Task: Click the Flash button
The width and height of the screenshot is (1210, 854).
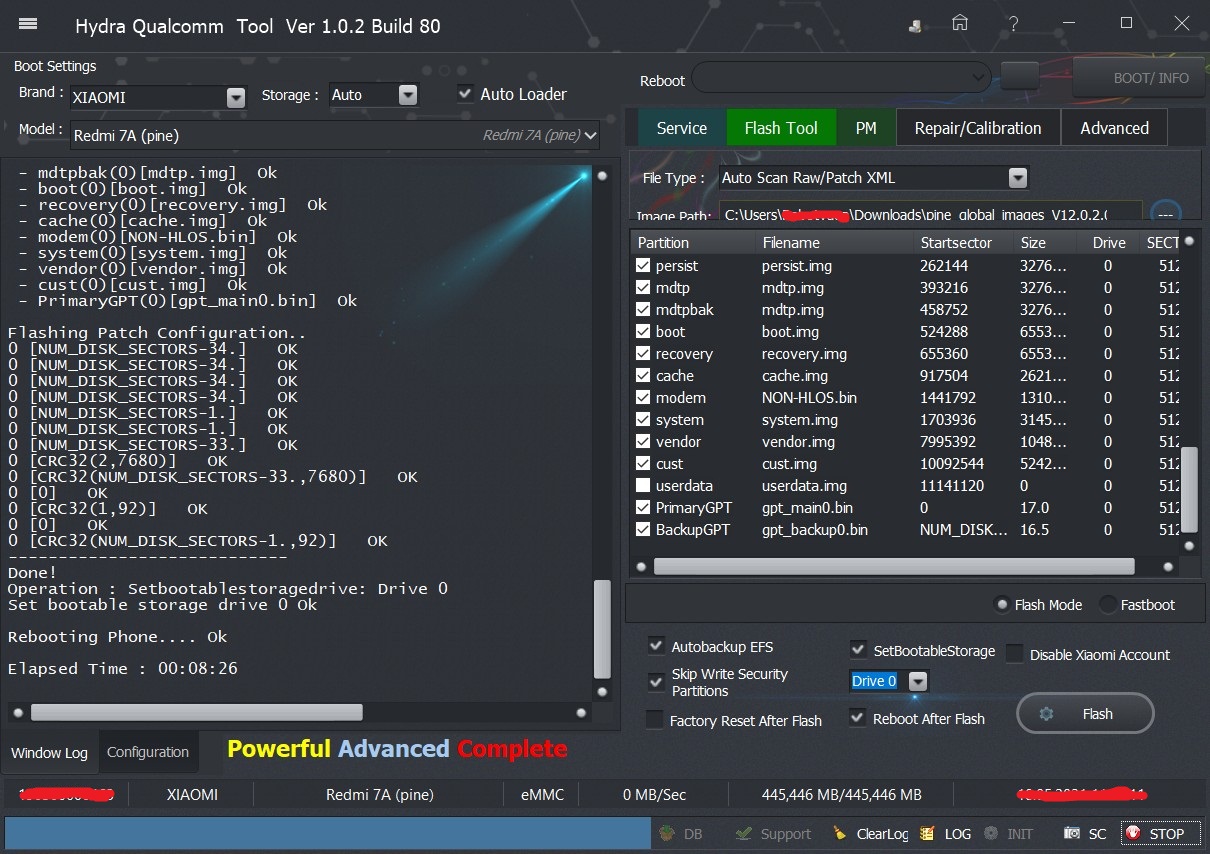Action: 1085,714
